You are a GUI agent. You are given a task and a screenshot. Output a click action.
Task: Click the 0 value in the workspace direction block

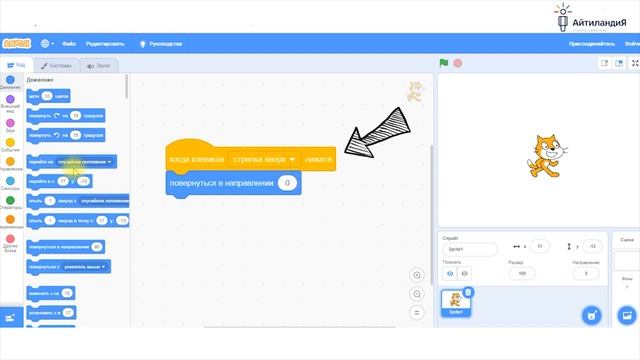[287, 183]
